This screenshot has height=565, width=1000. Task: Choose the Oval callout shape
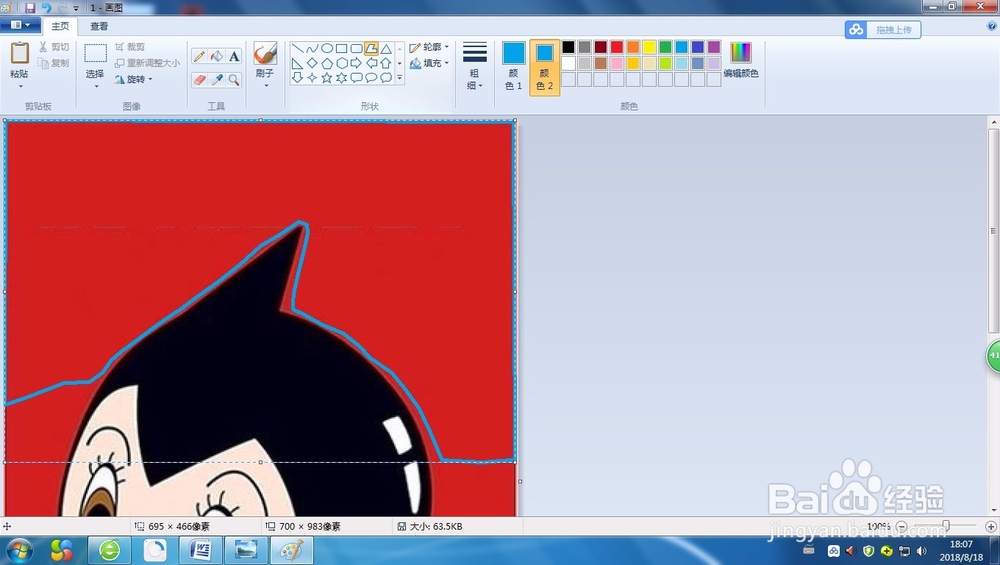(x=371, y=78)
